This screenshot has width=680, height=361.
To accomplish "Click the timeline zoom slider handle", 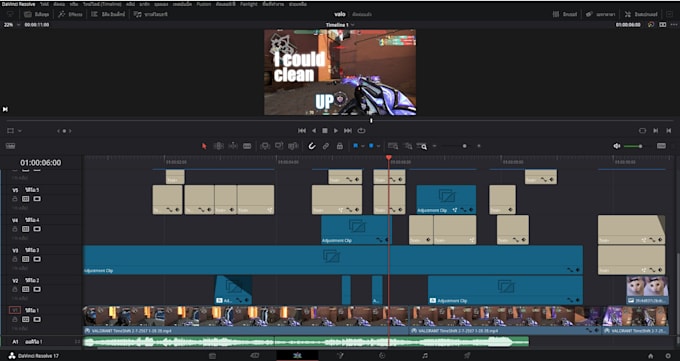I will point(464,146).
